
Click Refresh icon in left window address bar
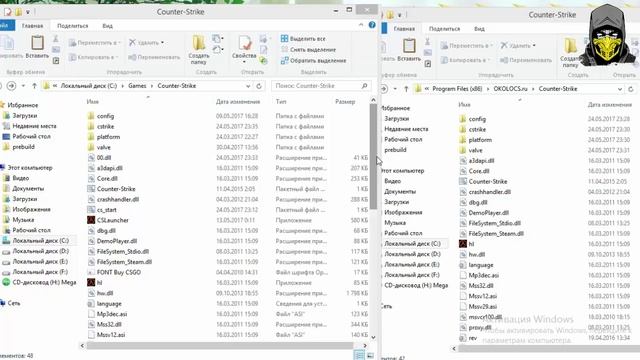click(259, 86)
